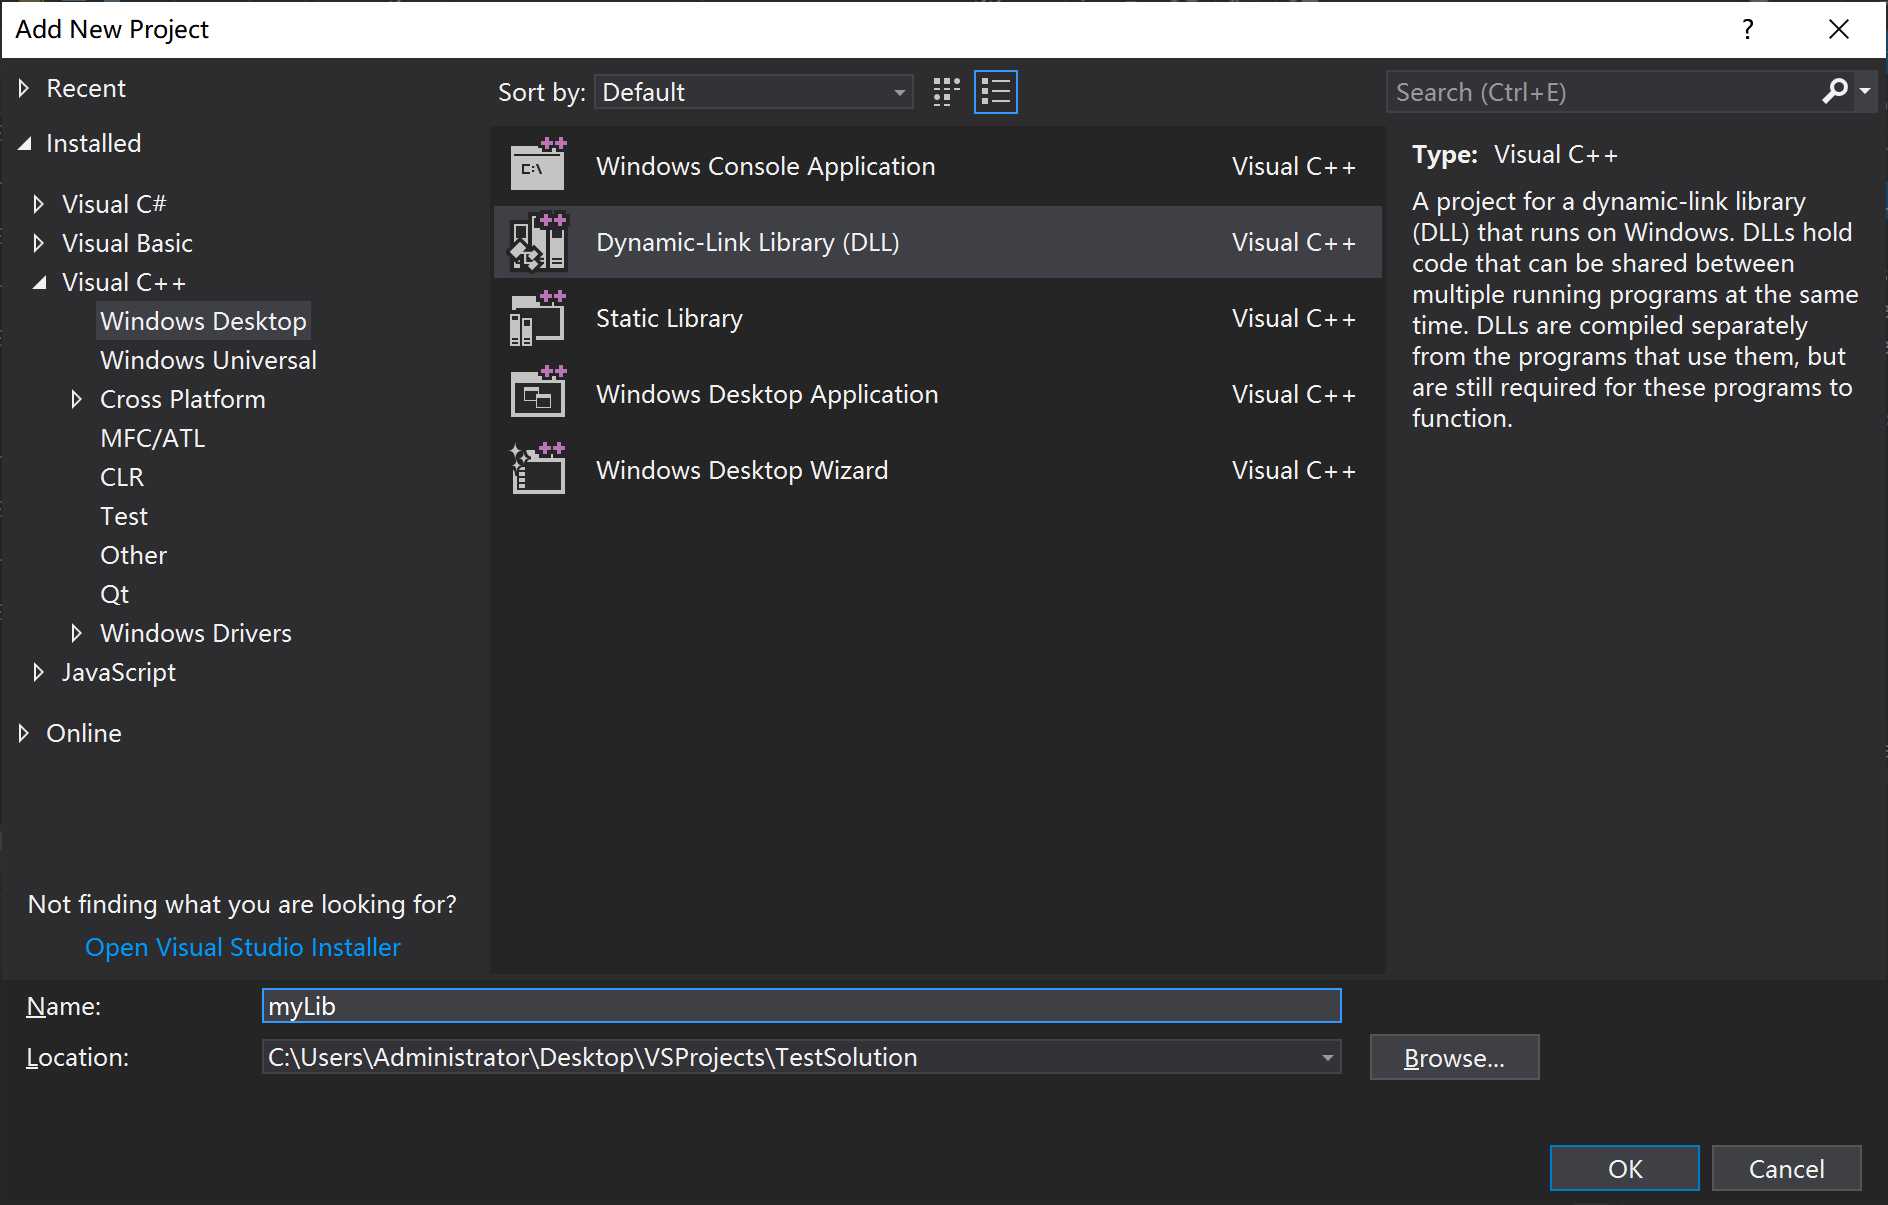This screenshot has height=1205, width=1888.
Task: Expand the Cross Platform node
Action: (76, 399)
